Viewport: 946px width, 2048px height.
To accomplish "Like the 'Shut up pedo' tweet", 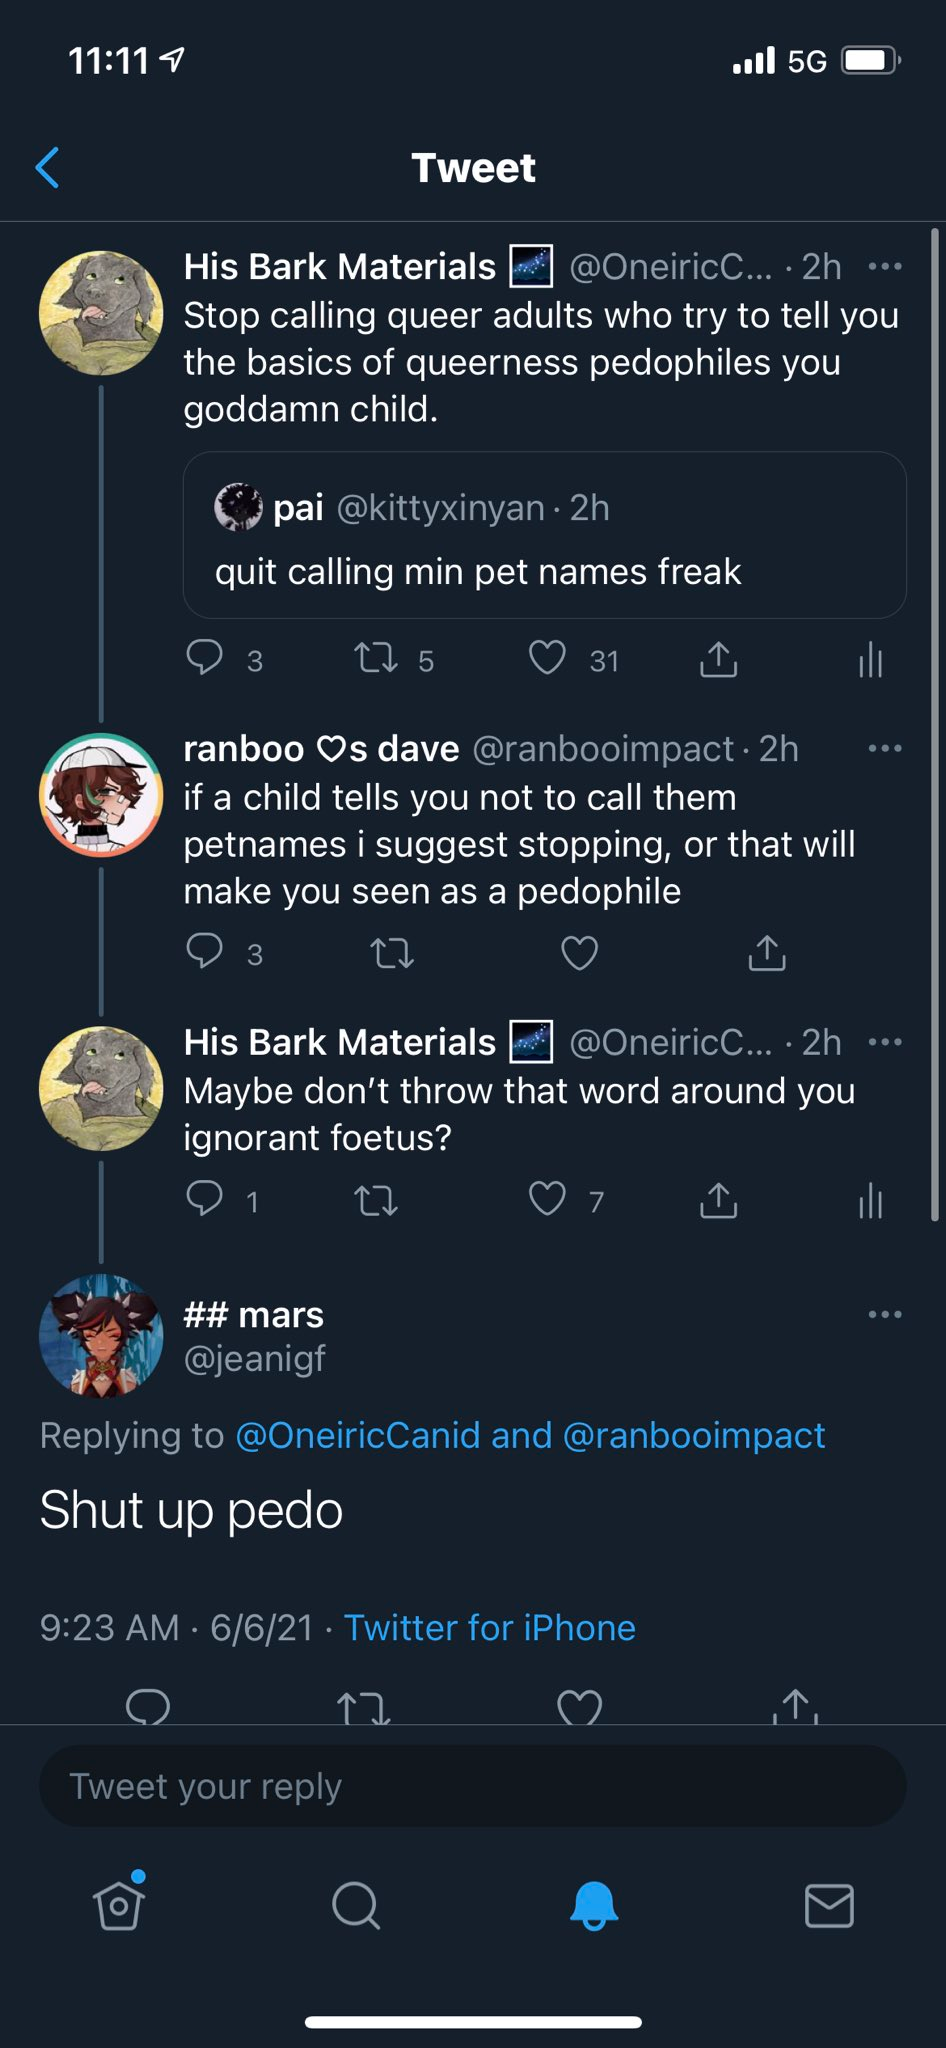I will pyautogui.click(x=579, y=1707).
